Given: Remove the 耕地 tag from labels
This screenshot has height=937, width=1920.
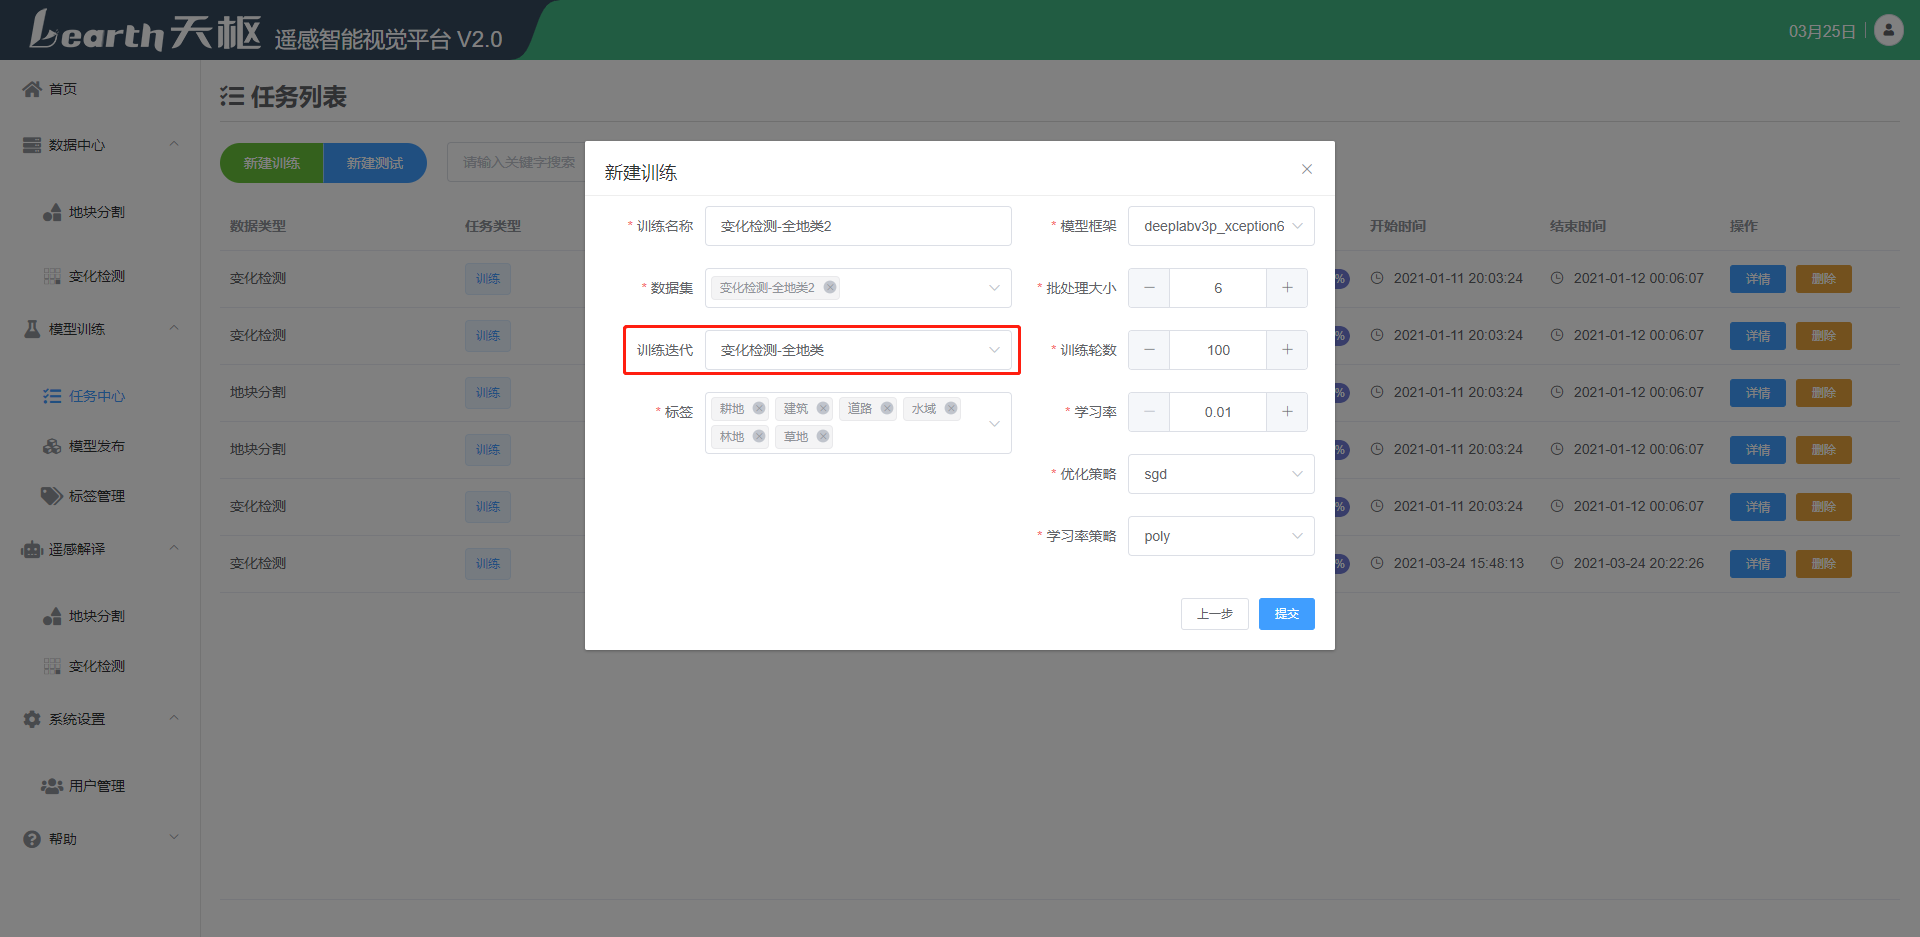Looking at the screenshot, I should [x=759, y=408].
